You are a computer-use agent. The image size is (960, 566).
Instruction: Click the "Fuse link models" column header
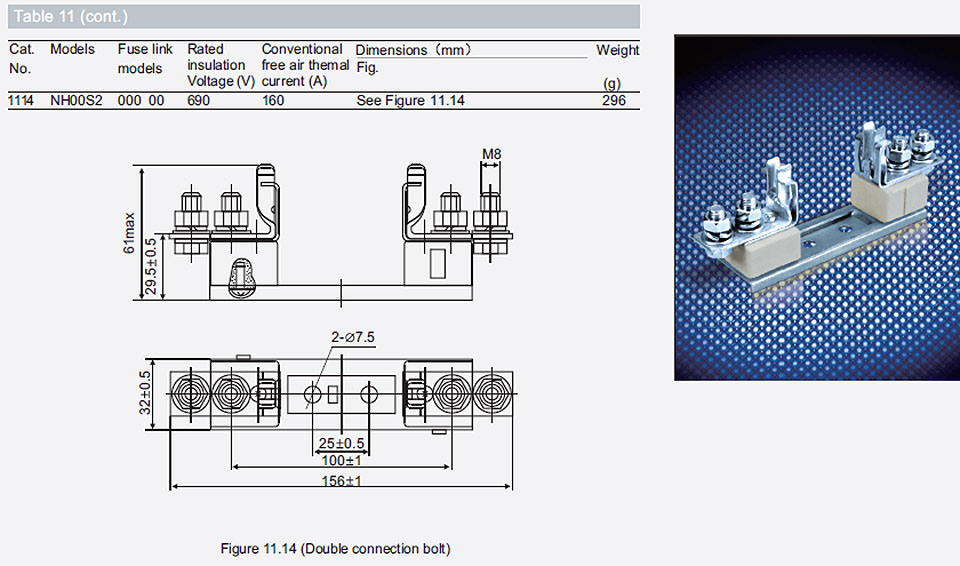point(145,59)
